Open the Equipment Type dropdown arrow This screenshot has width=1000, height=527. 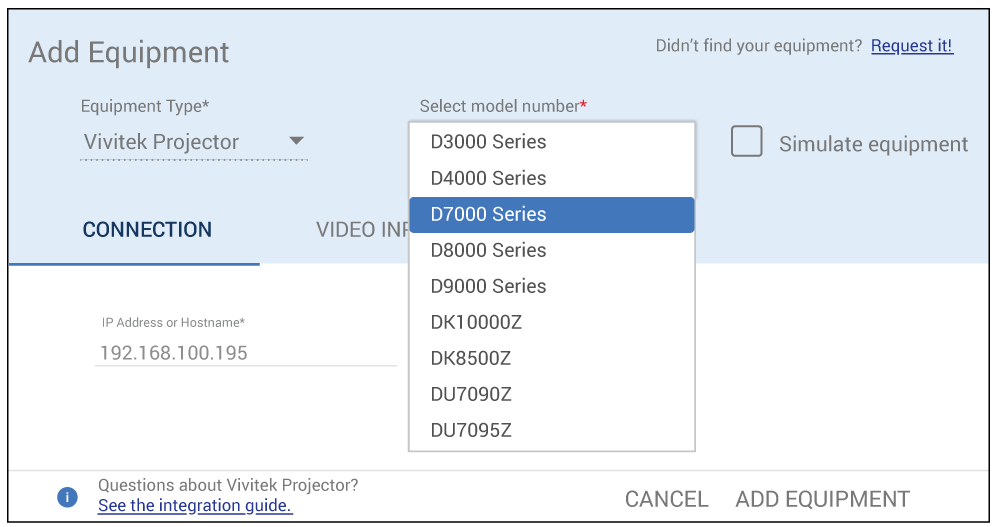(x=296, y=141)
